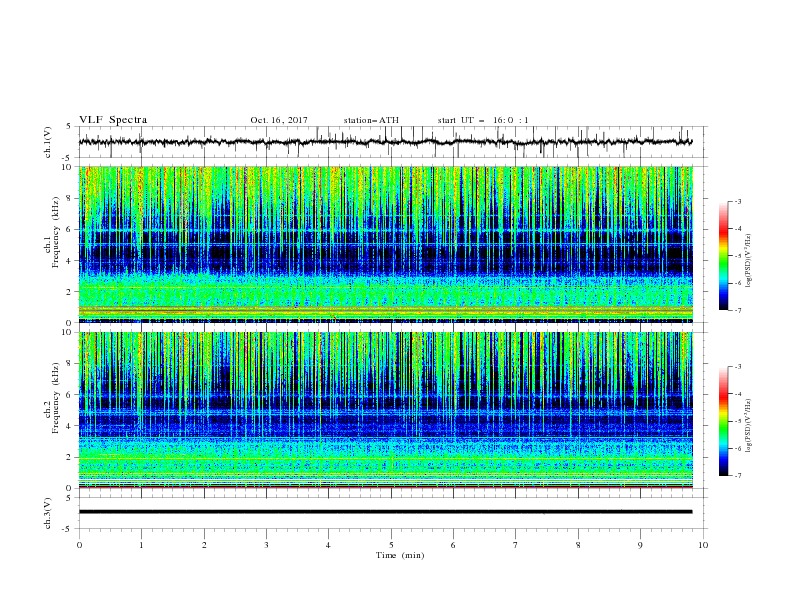Click the time axis tick label "3"

[x=266, y=545]
